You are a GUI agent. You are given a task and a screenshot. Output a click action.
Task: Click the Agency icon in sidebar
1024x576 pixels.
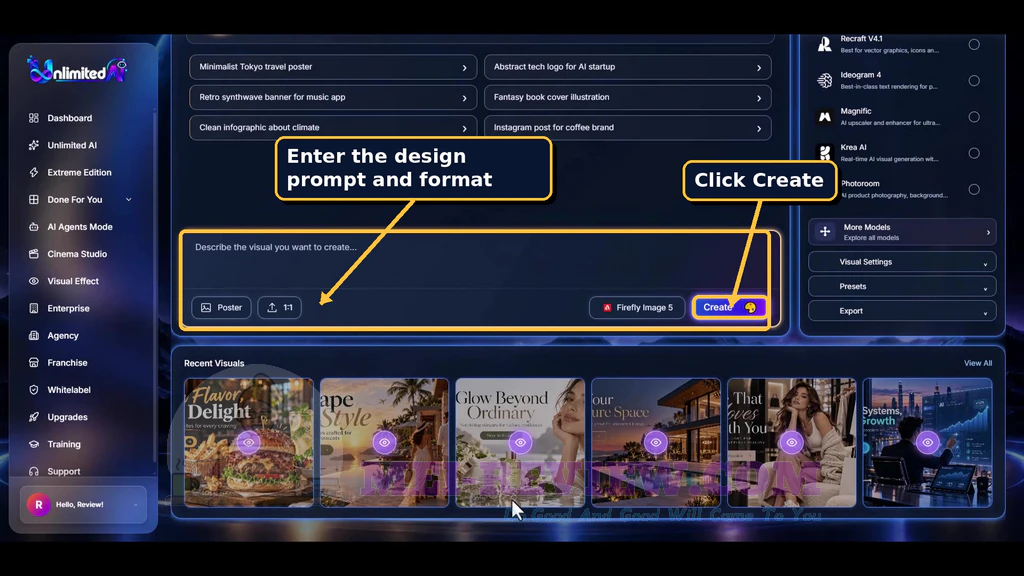click(34, 335)
